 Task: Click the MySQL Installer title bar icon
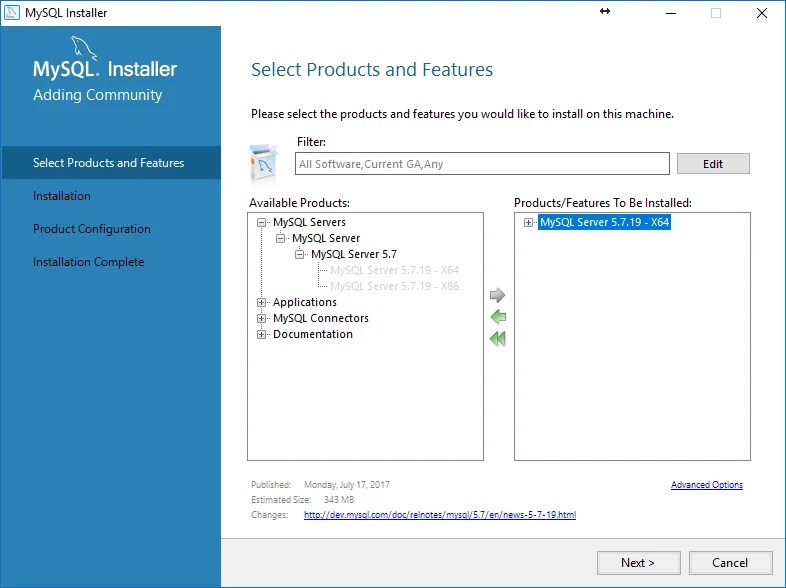[x=12, y=13]
